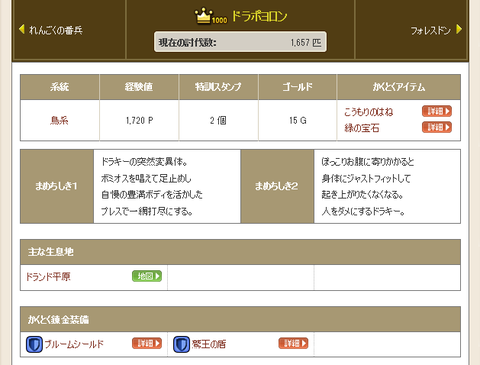Click the shield icon beside ブルームシールド
The image size is (480, 365).
tap(34, 344)
